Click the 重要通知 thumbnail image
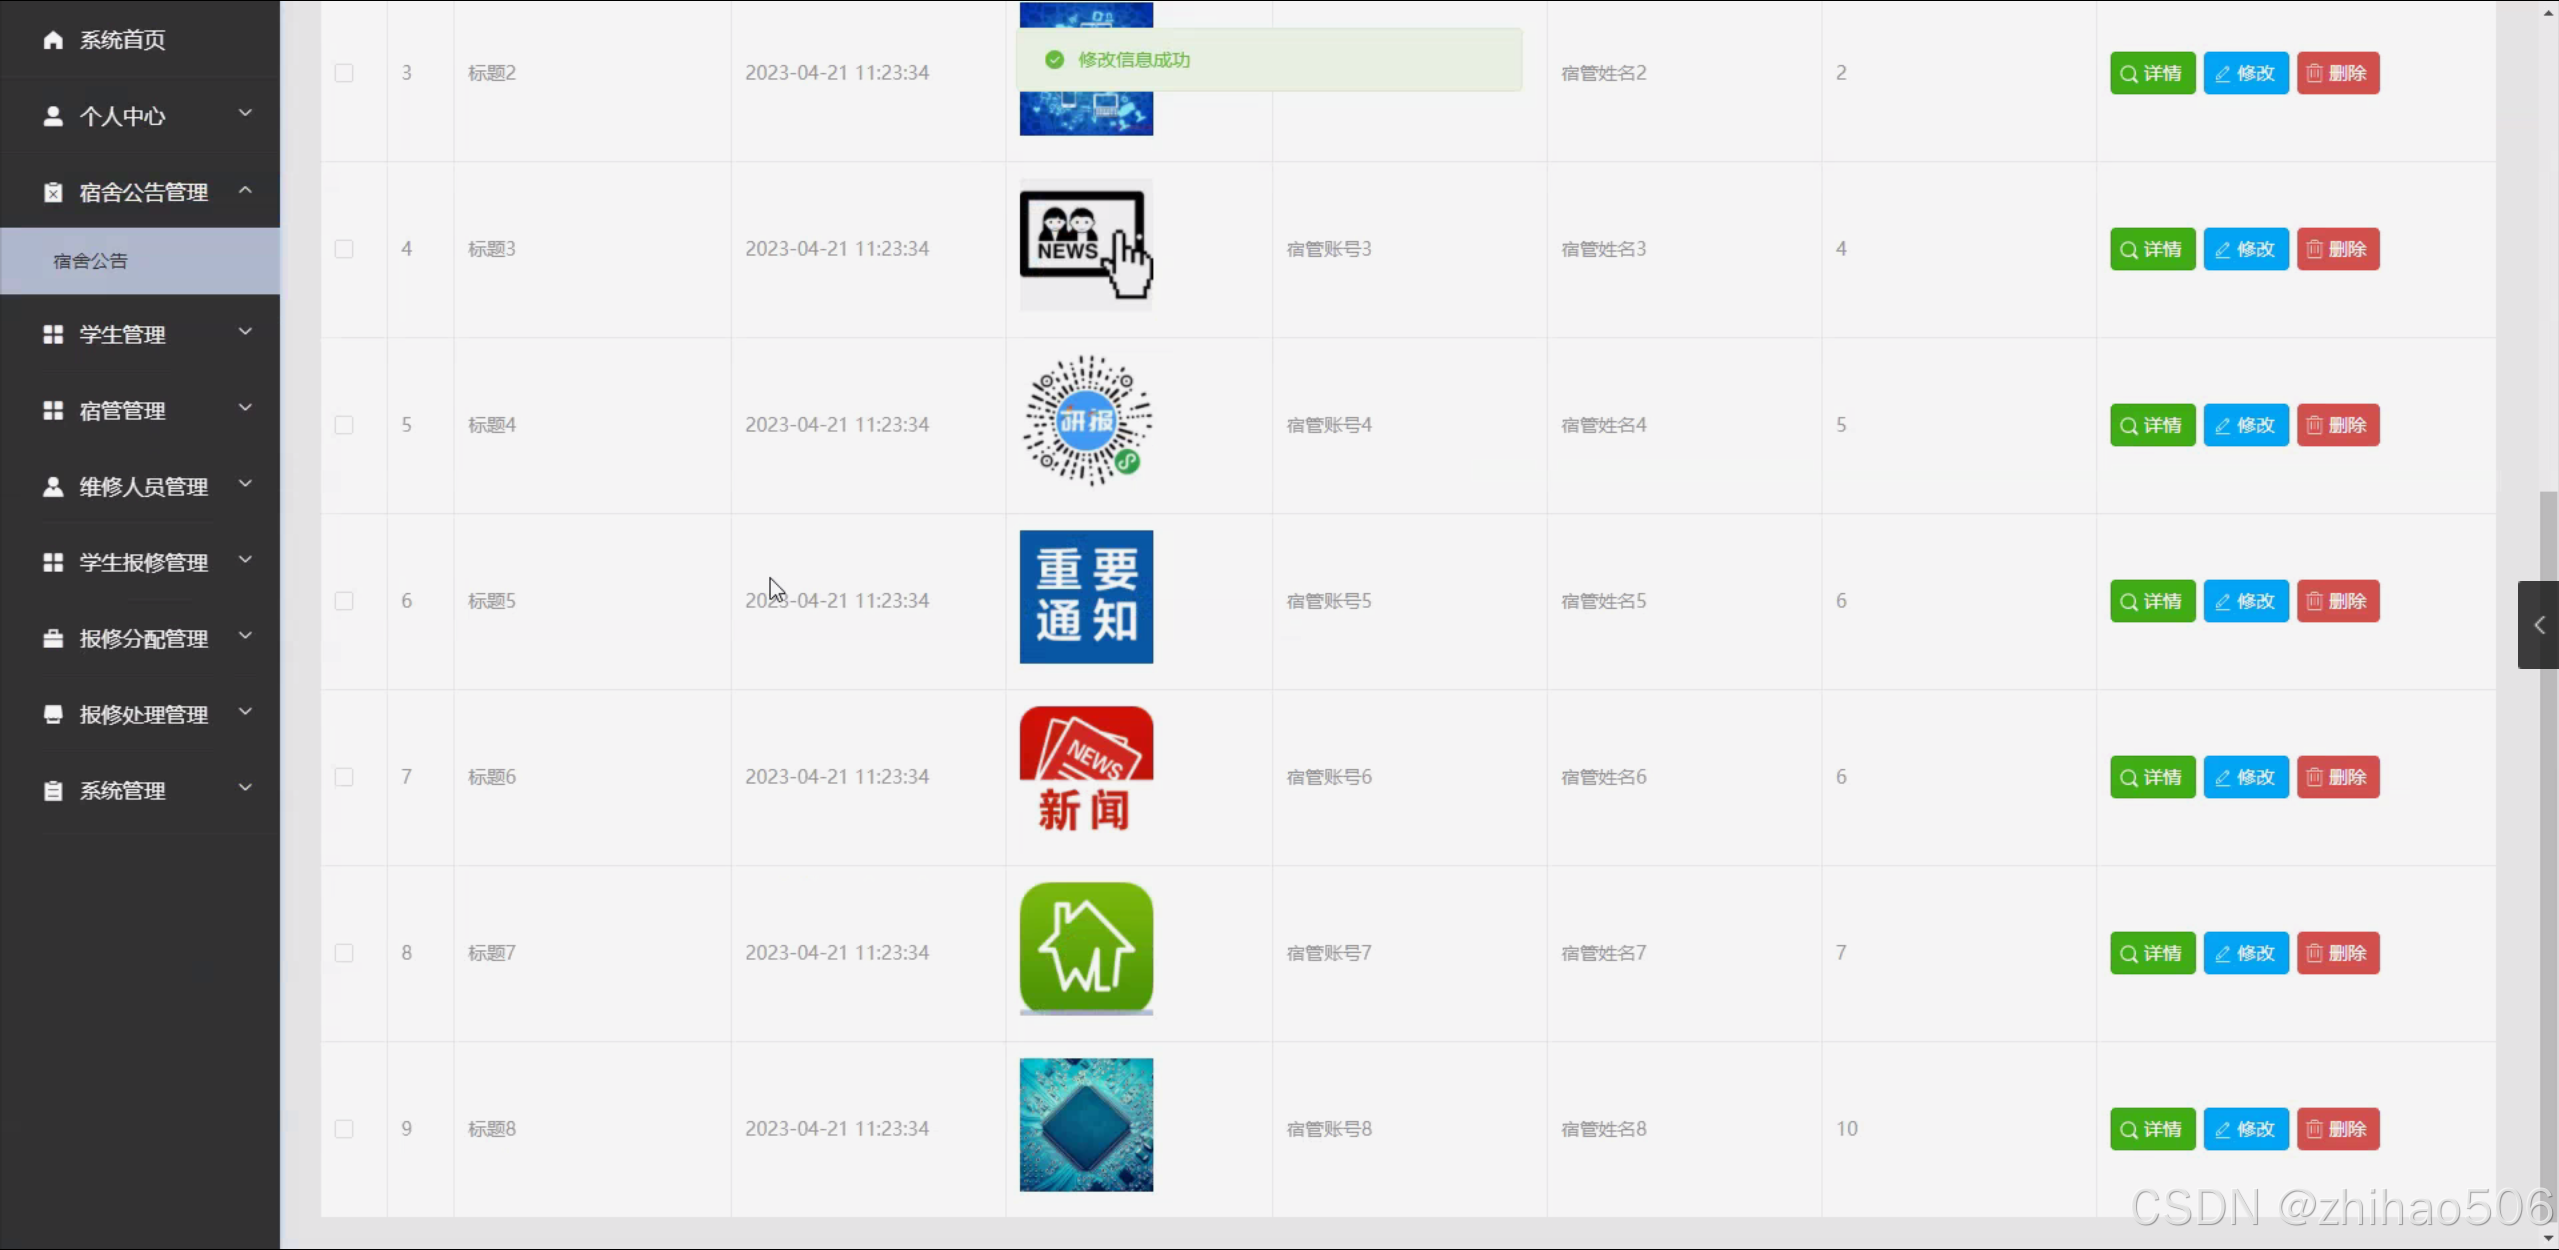This screenshot has width=2559, height=1250. coord(1085,596)
